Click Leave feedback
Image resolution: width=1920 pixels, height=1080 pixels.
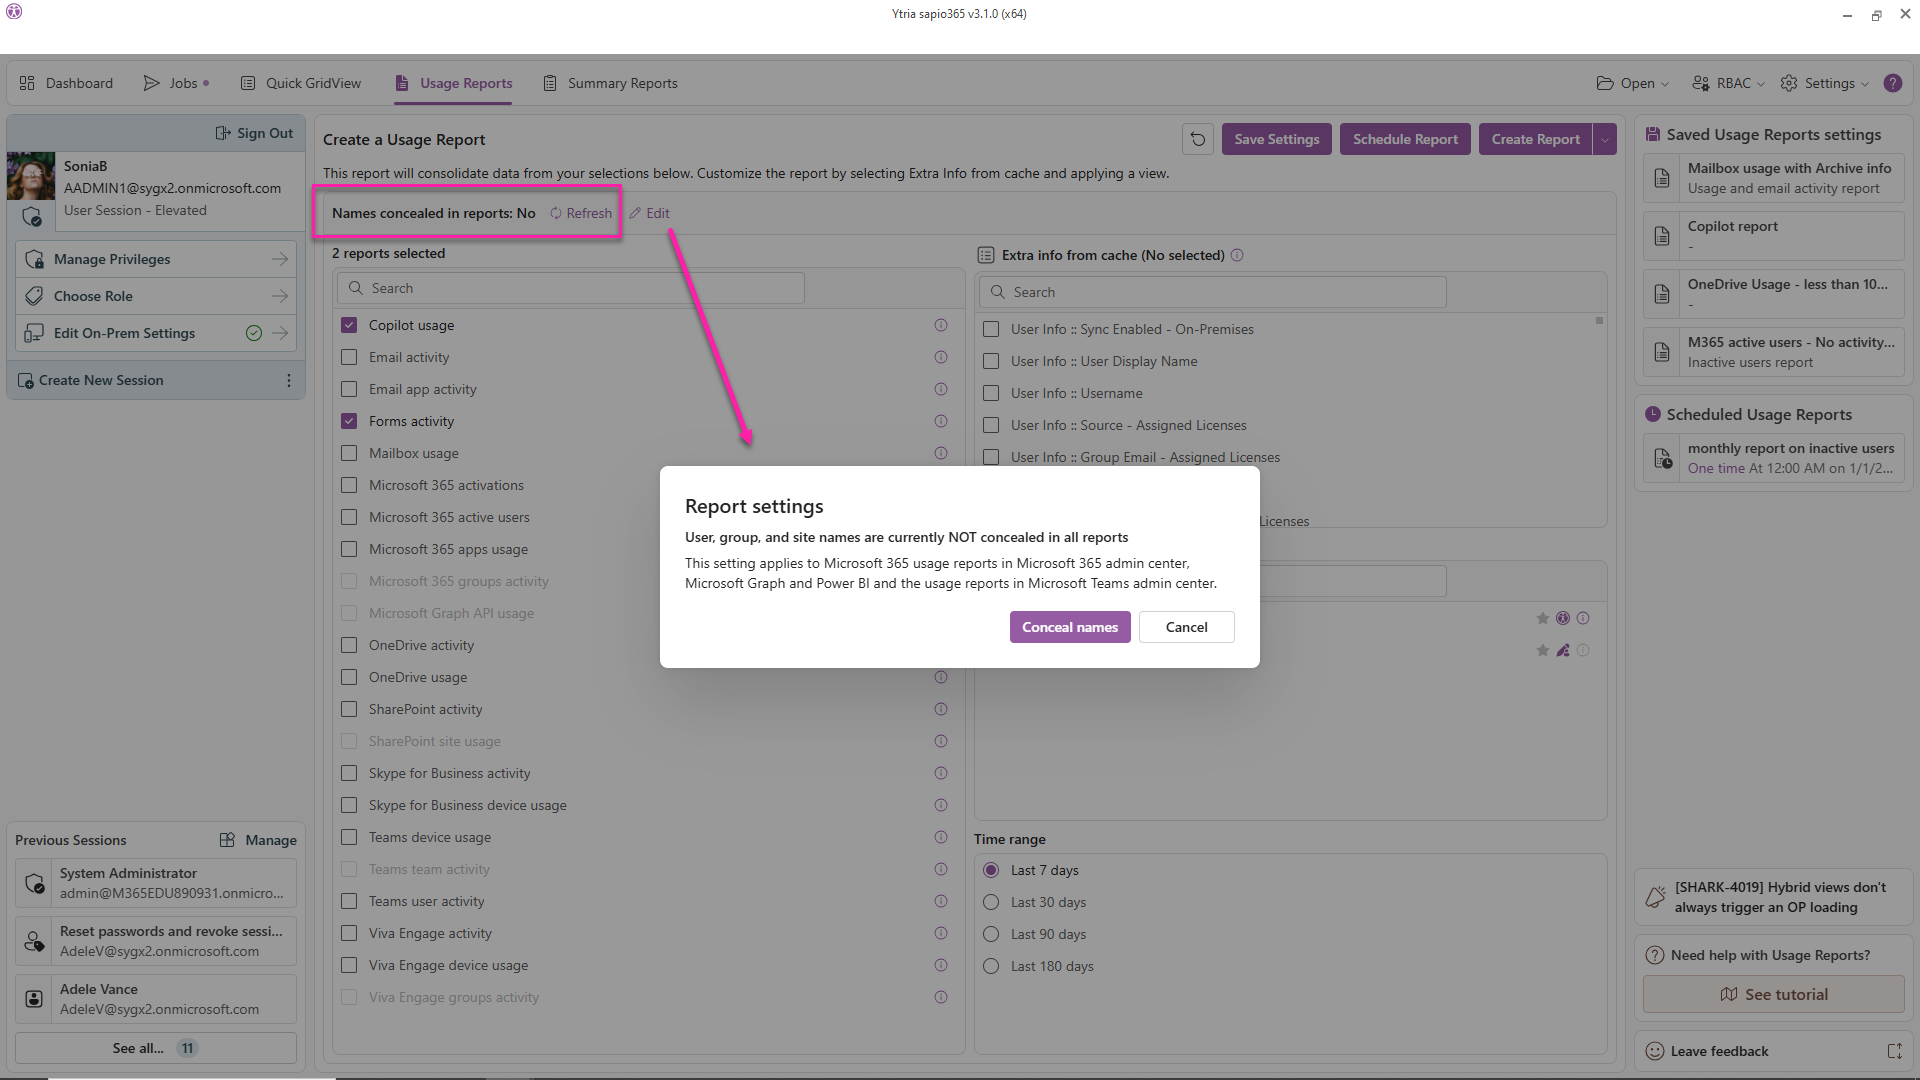pyautogui.click(x=1719, y=1051)
